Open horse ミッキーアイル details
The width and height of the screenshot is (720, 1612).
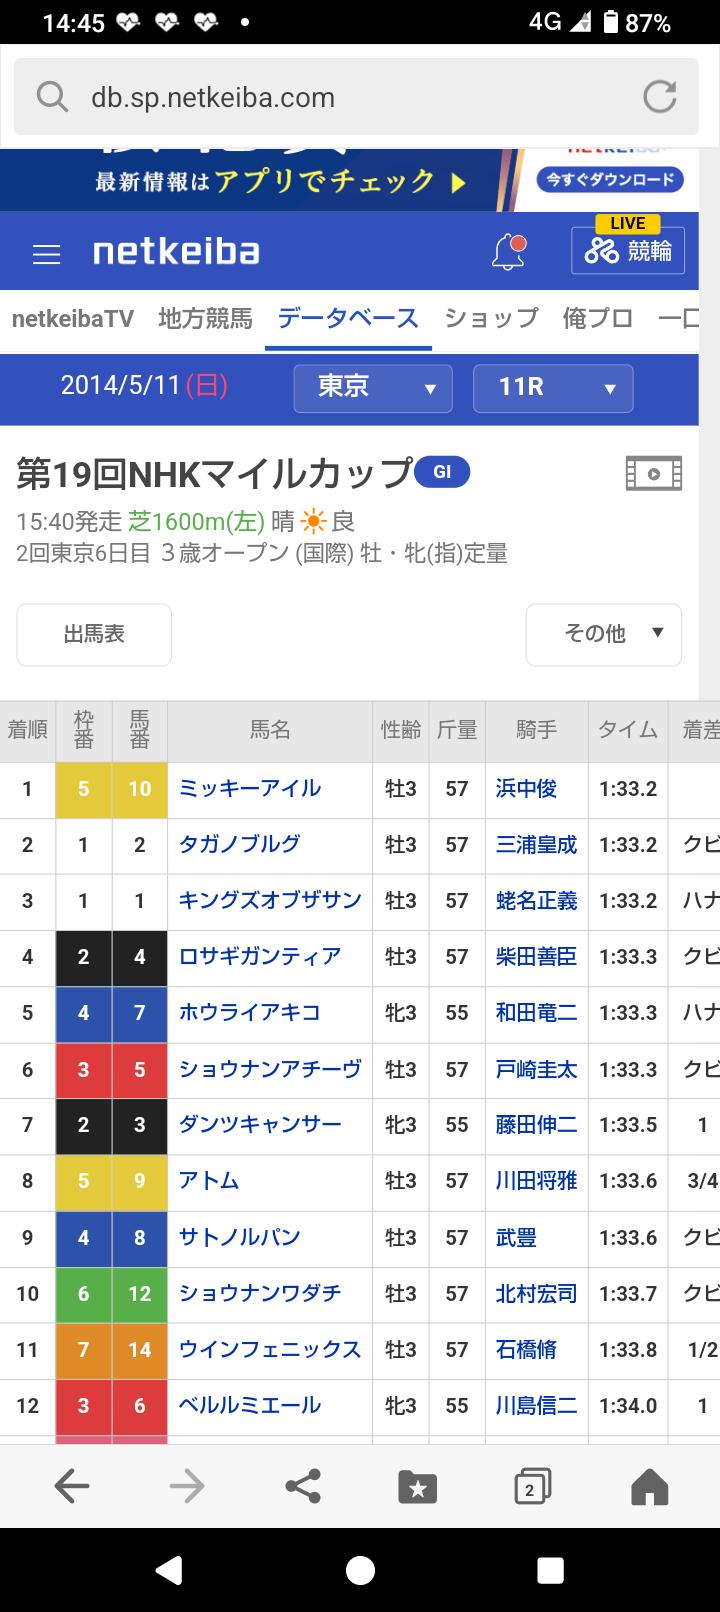[250, 789]
